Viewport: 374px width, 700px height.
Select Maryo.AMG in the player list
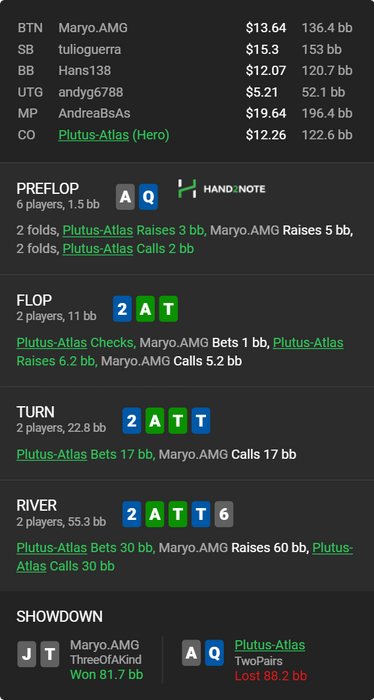click(x=93, y=28)
